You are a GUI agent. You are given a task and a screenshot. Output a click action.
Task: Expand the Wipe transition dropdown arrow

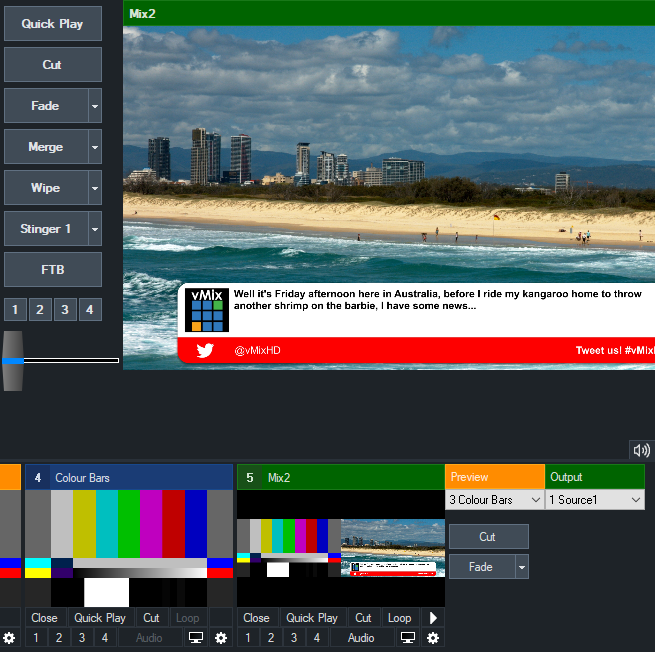point(95,188)
